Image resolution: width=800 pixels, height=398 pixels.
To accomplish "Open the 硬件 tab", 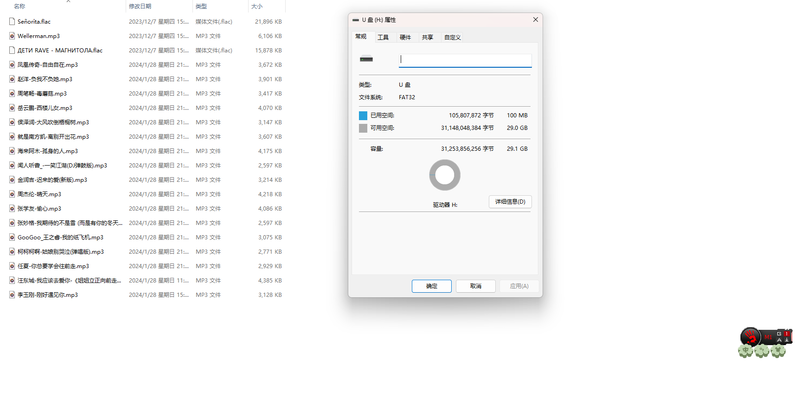I will [x=405, y=37].
